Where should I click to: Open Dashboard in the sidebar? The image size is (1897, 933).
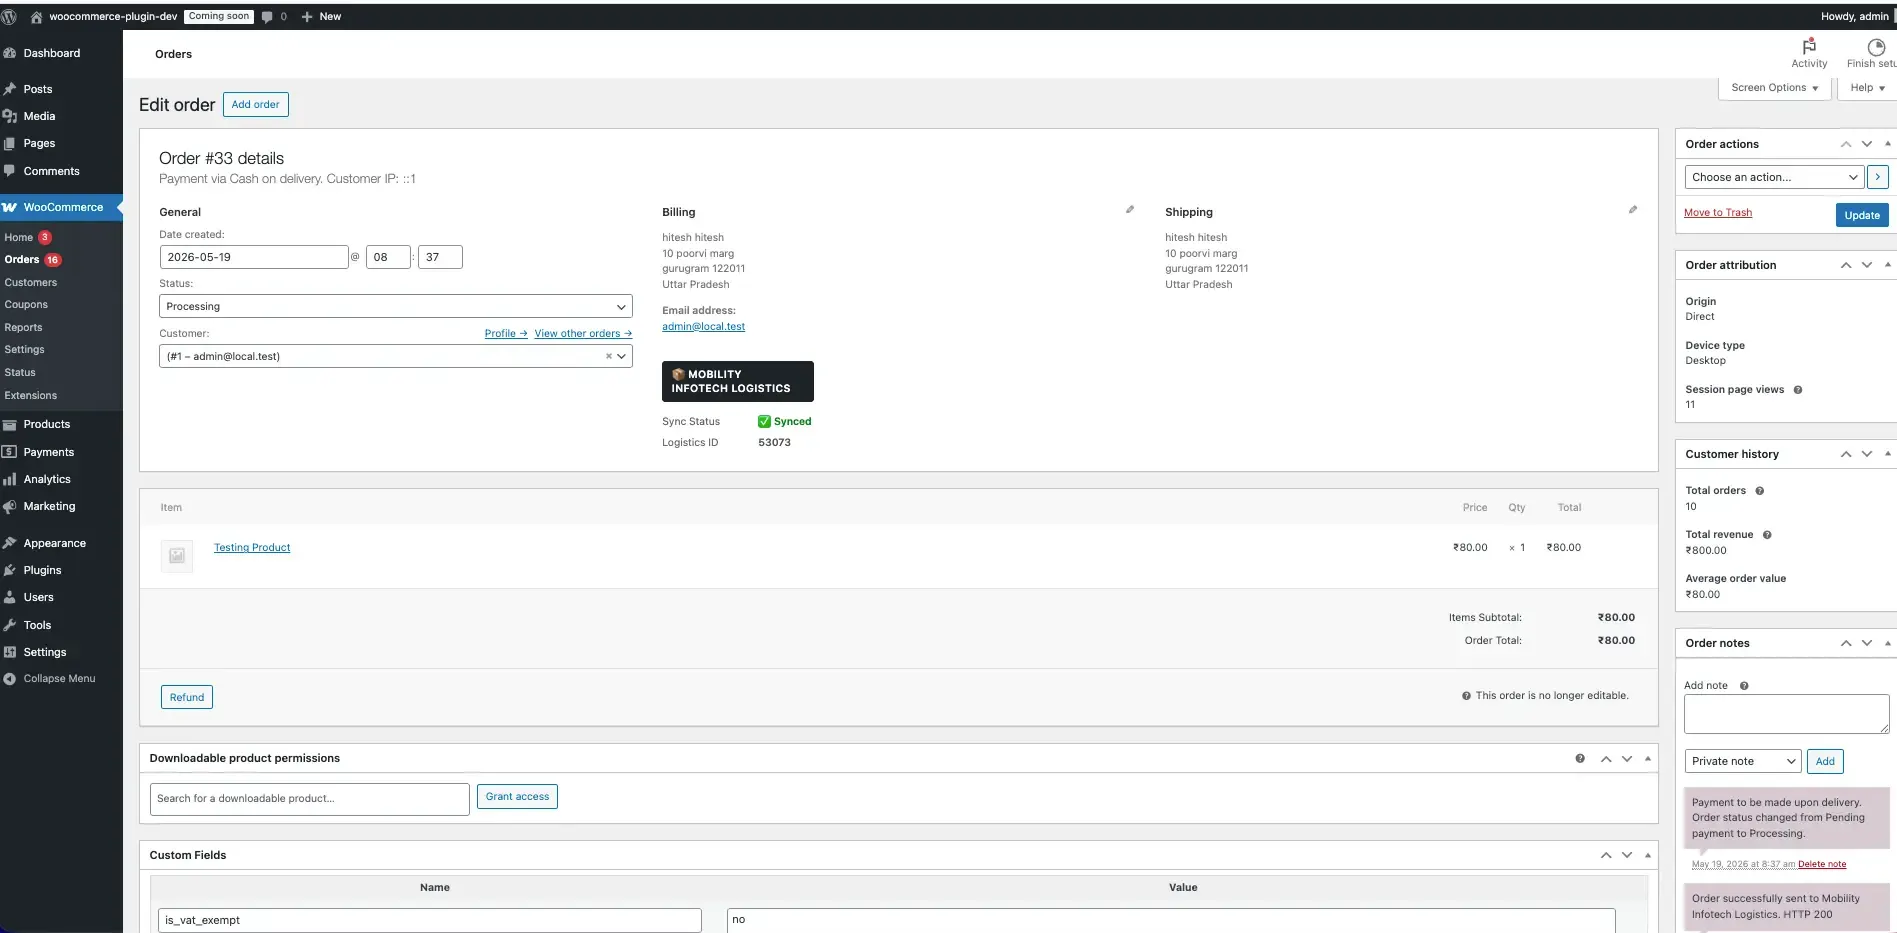coord(52,53)
